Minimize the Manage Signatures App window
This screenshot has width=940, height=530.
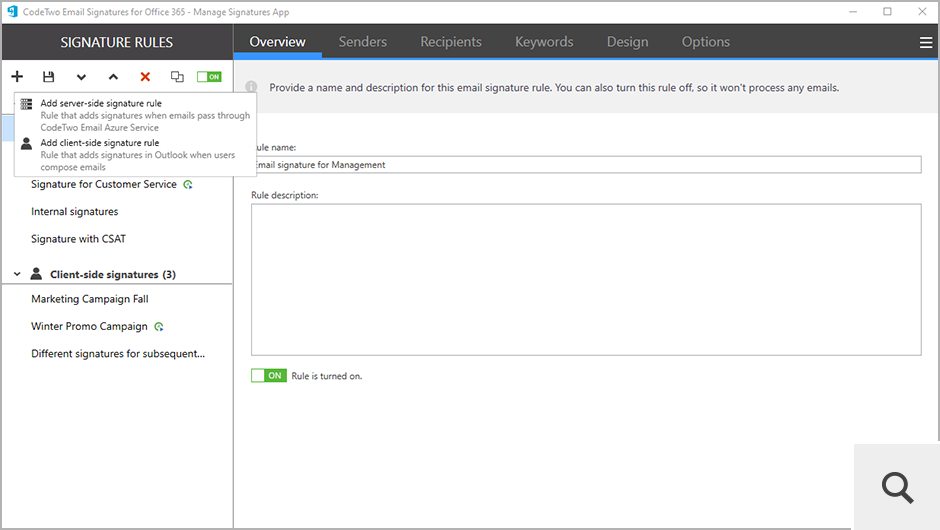pos(853,12)
